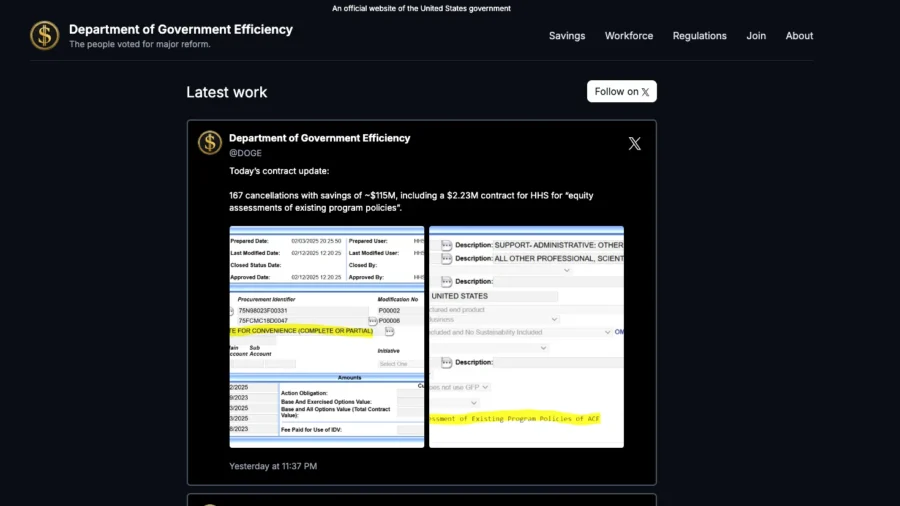Click the 'Yesterday at 11:37 PM' timestamp
This screenshot has height=506, width=900.
[x=273, y=466]
